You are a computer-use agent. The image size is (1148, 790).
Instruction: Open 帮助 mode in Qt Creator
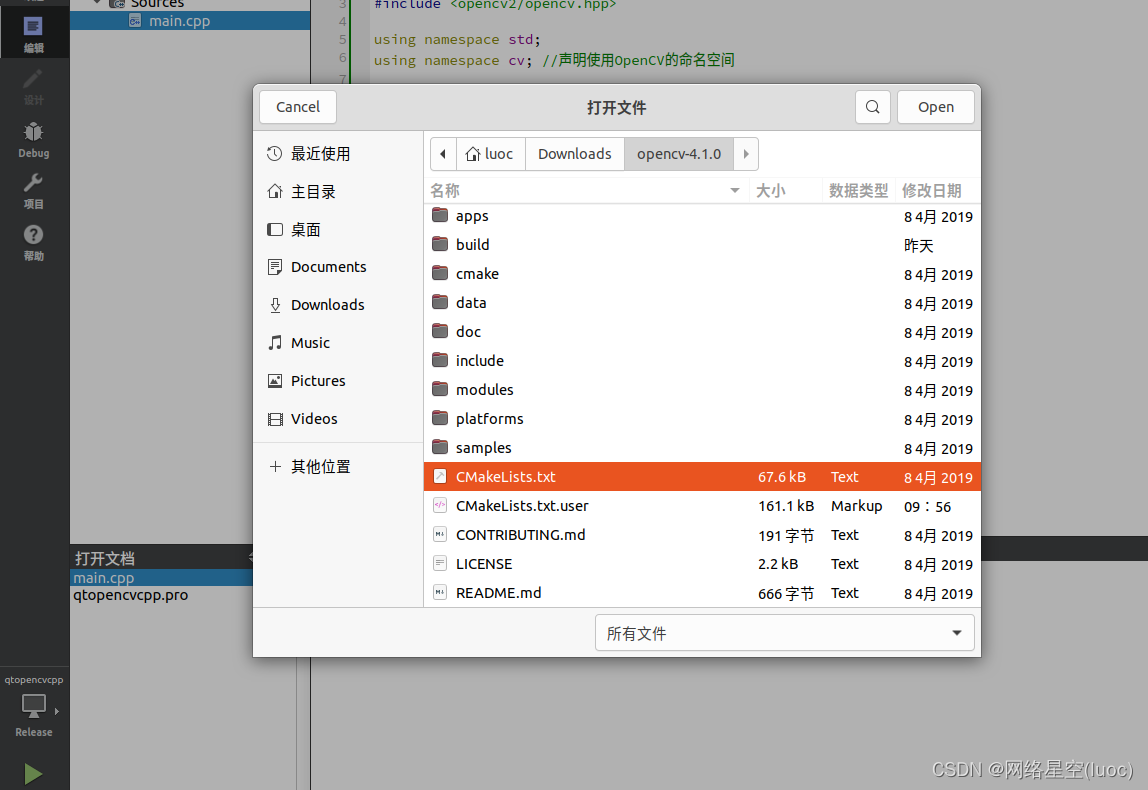pos(34,244)
